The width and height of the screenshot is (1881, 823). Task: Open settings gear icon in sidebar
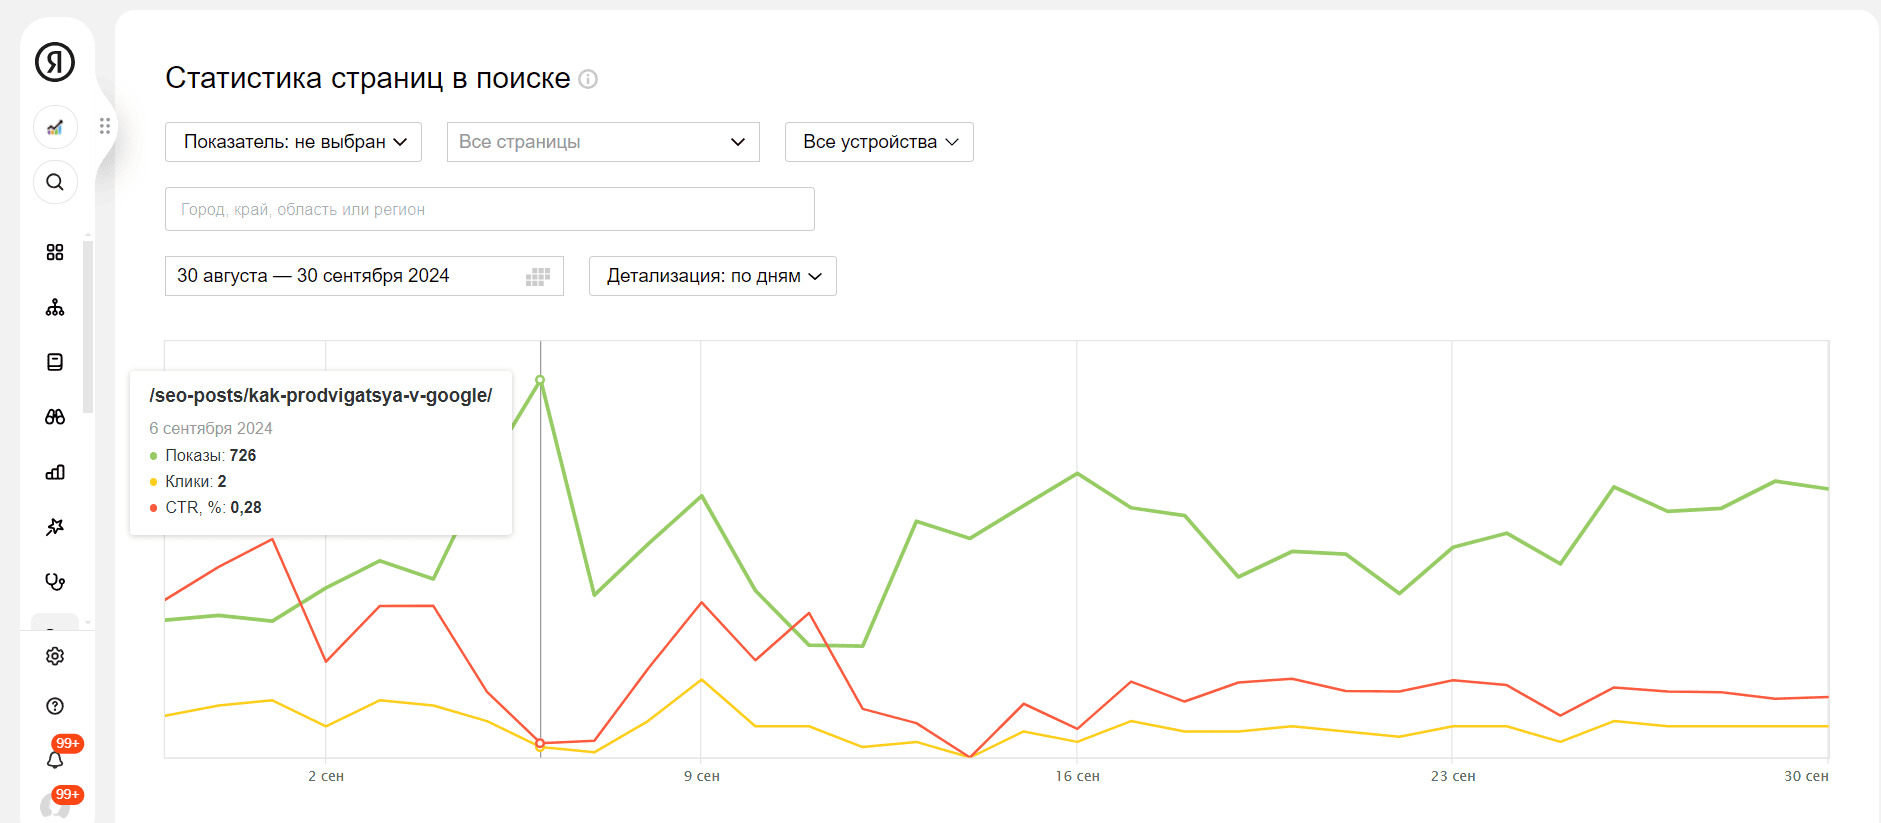[x=55, y=656]
